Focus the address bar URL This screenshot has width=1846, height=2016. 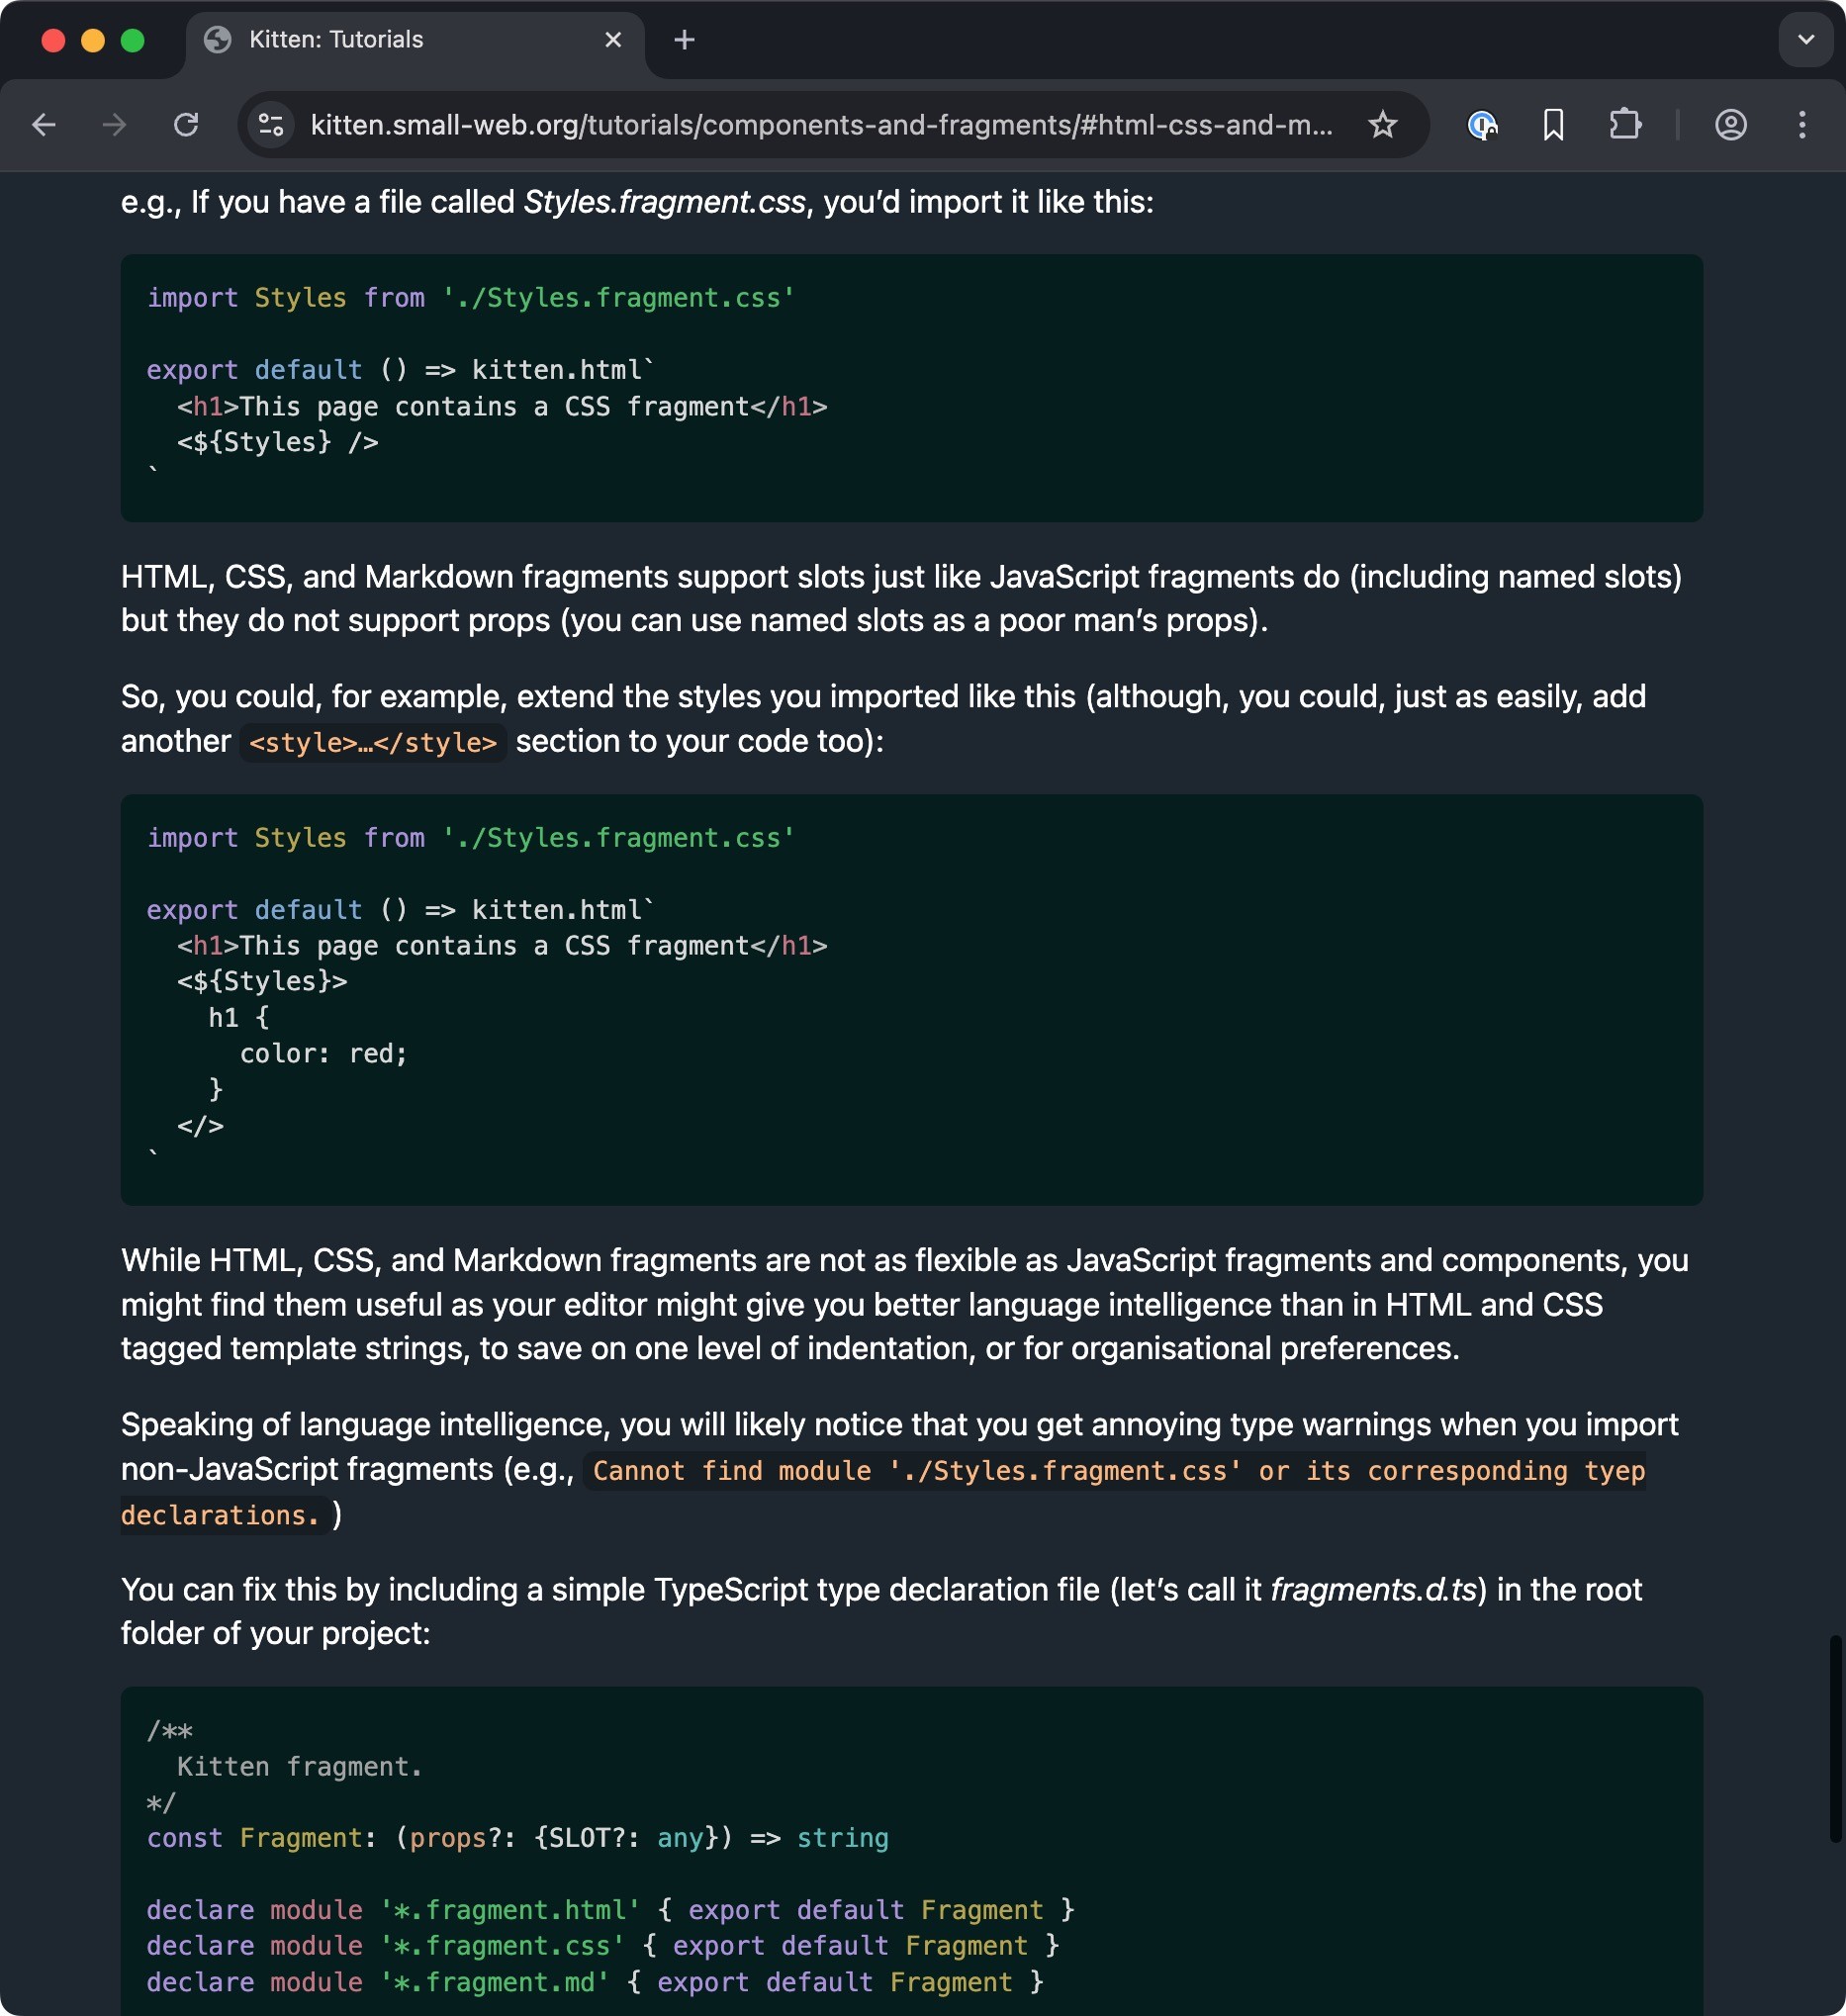[x=820, y=125]
